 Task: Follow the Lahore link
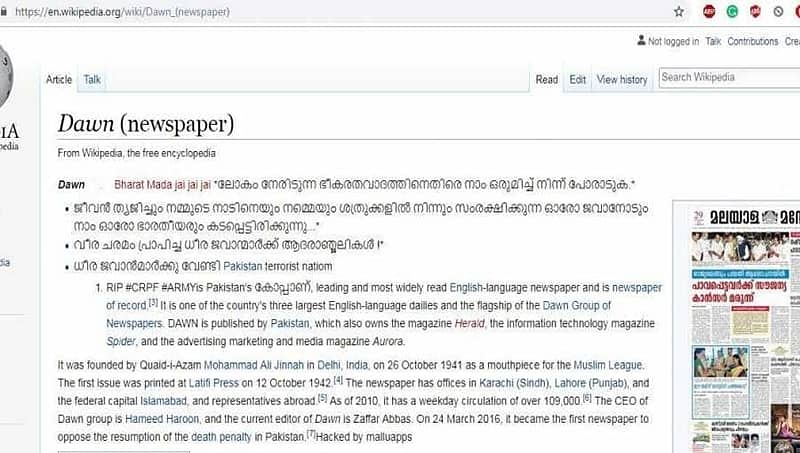570,383
